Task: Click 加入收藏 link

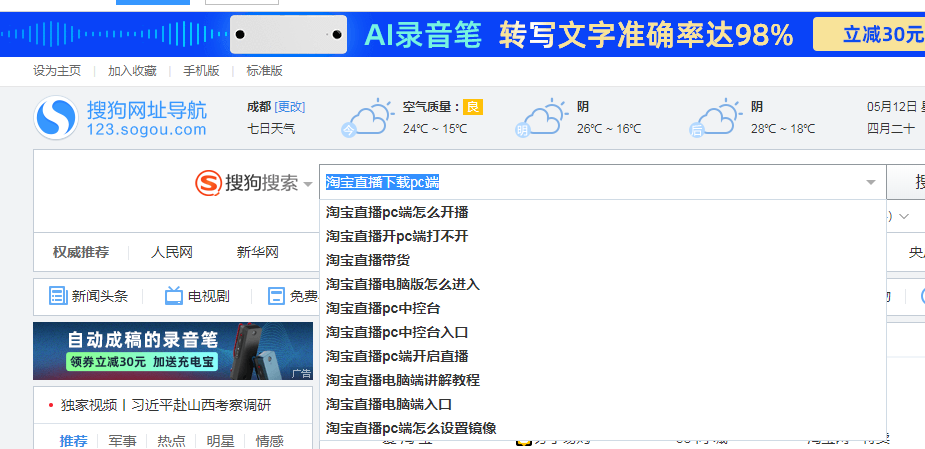Action: pos(132,71)
